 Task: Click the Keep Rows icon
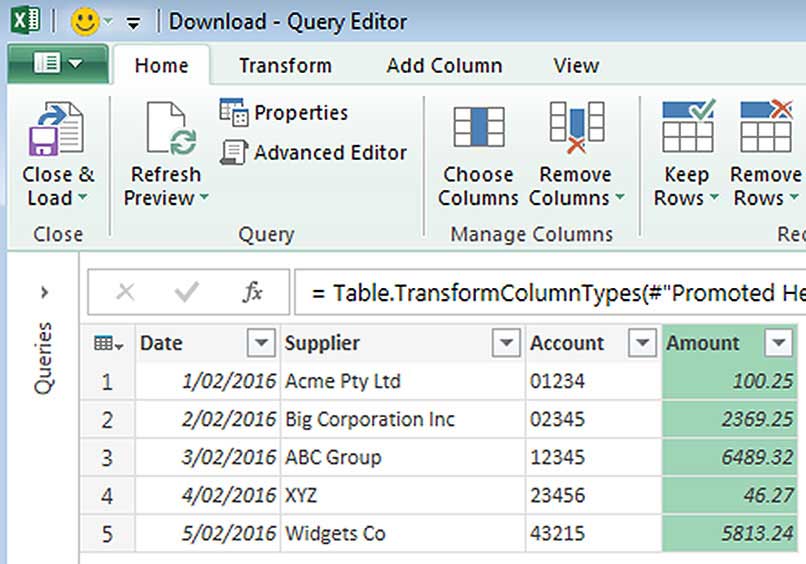pos(687,128)
